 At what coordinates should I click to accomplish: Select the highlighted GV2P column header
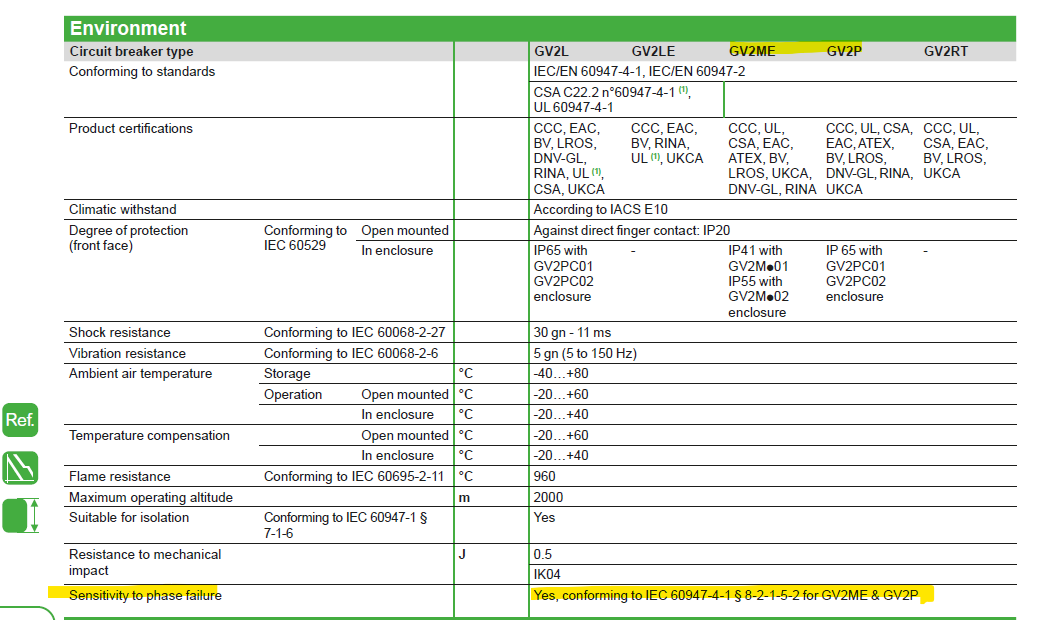click(844, 51)
